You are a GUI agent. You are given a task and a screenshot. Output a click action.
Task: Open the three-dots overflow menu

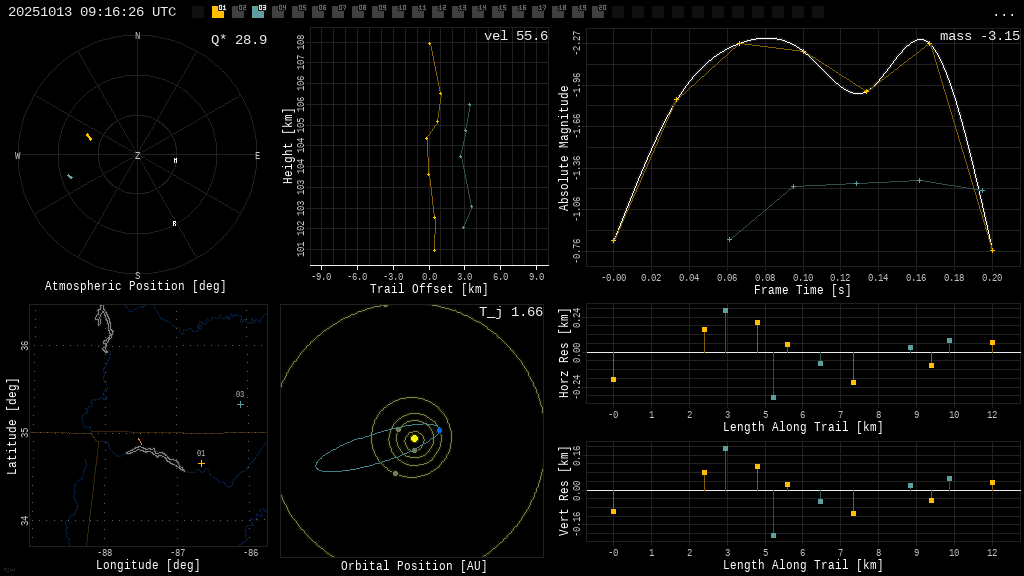[1003, 13]
